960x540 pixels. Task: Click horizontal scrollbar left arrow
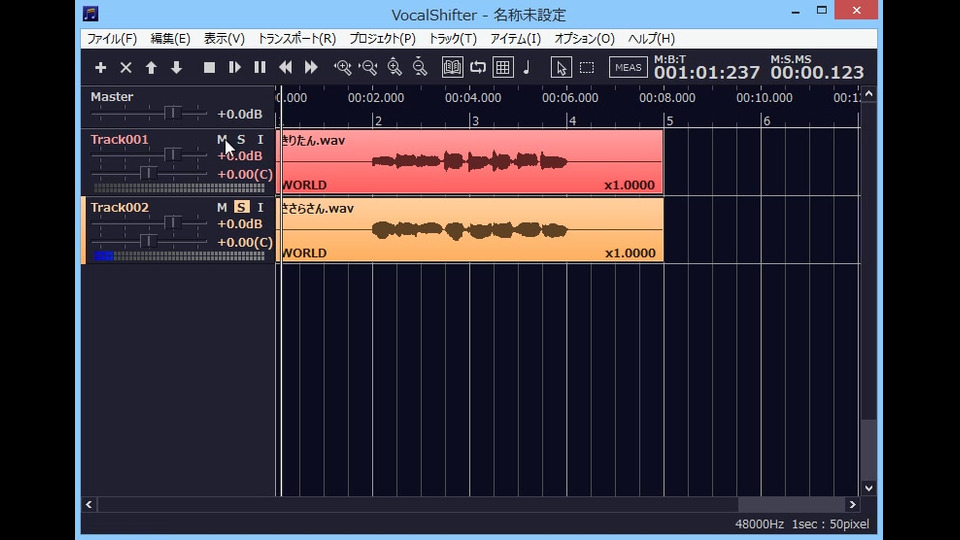click(89, 504)
